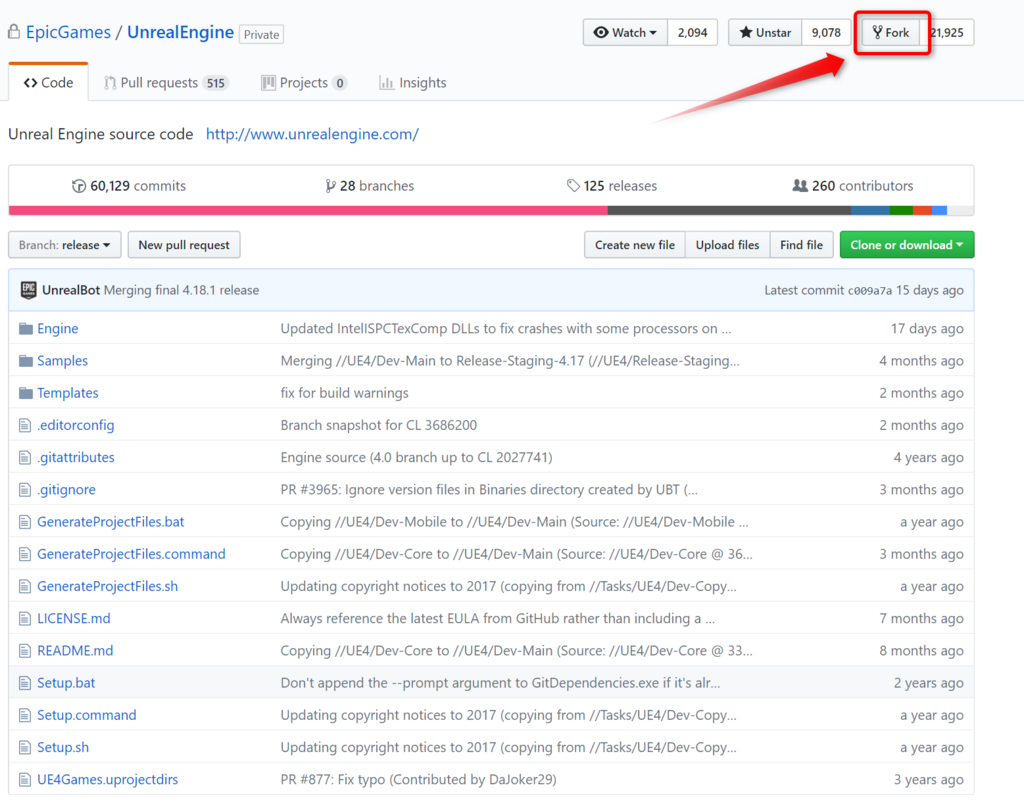Open the README.md file
Screen dimensions: 1024x802
point(75,650)
